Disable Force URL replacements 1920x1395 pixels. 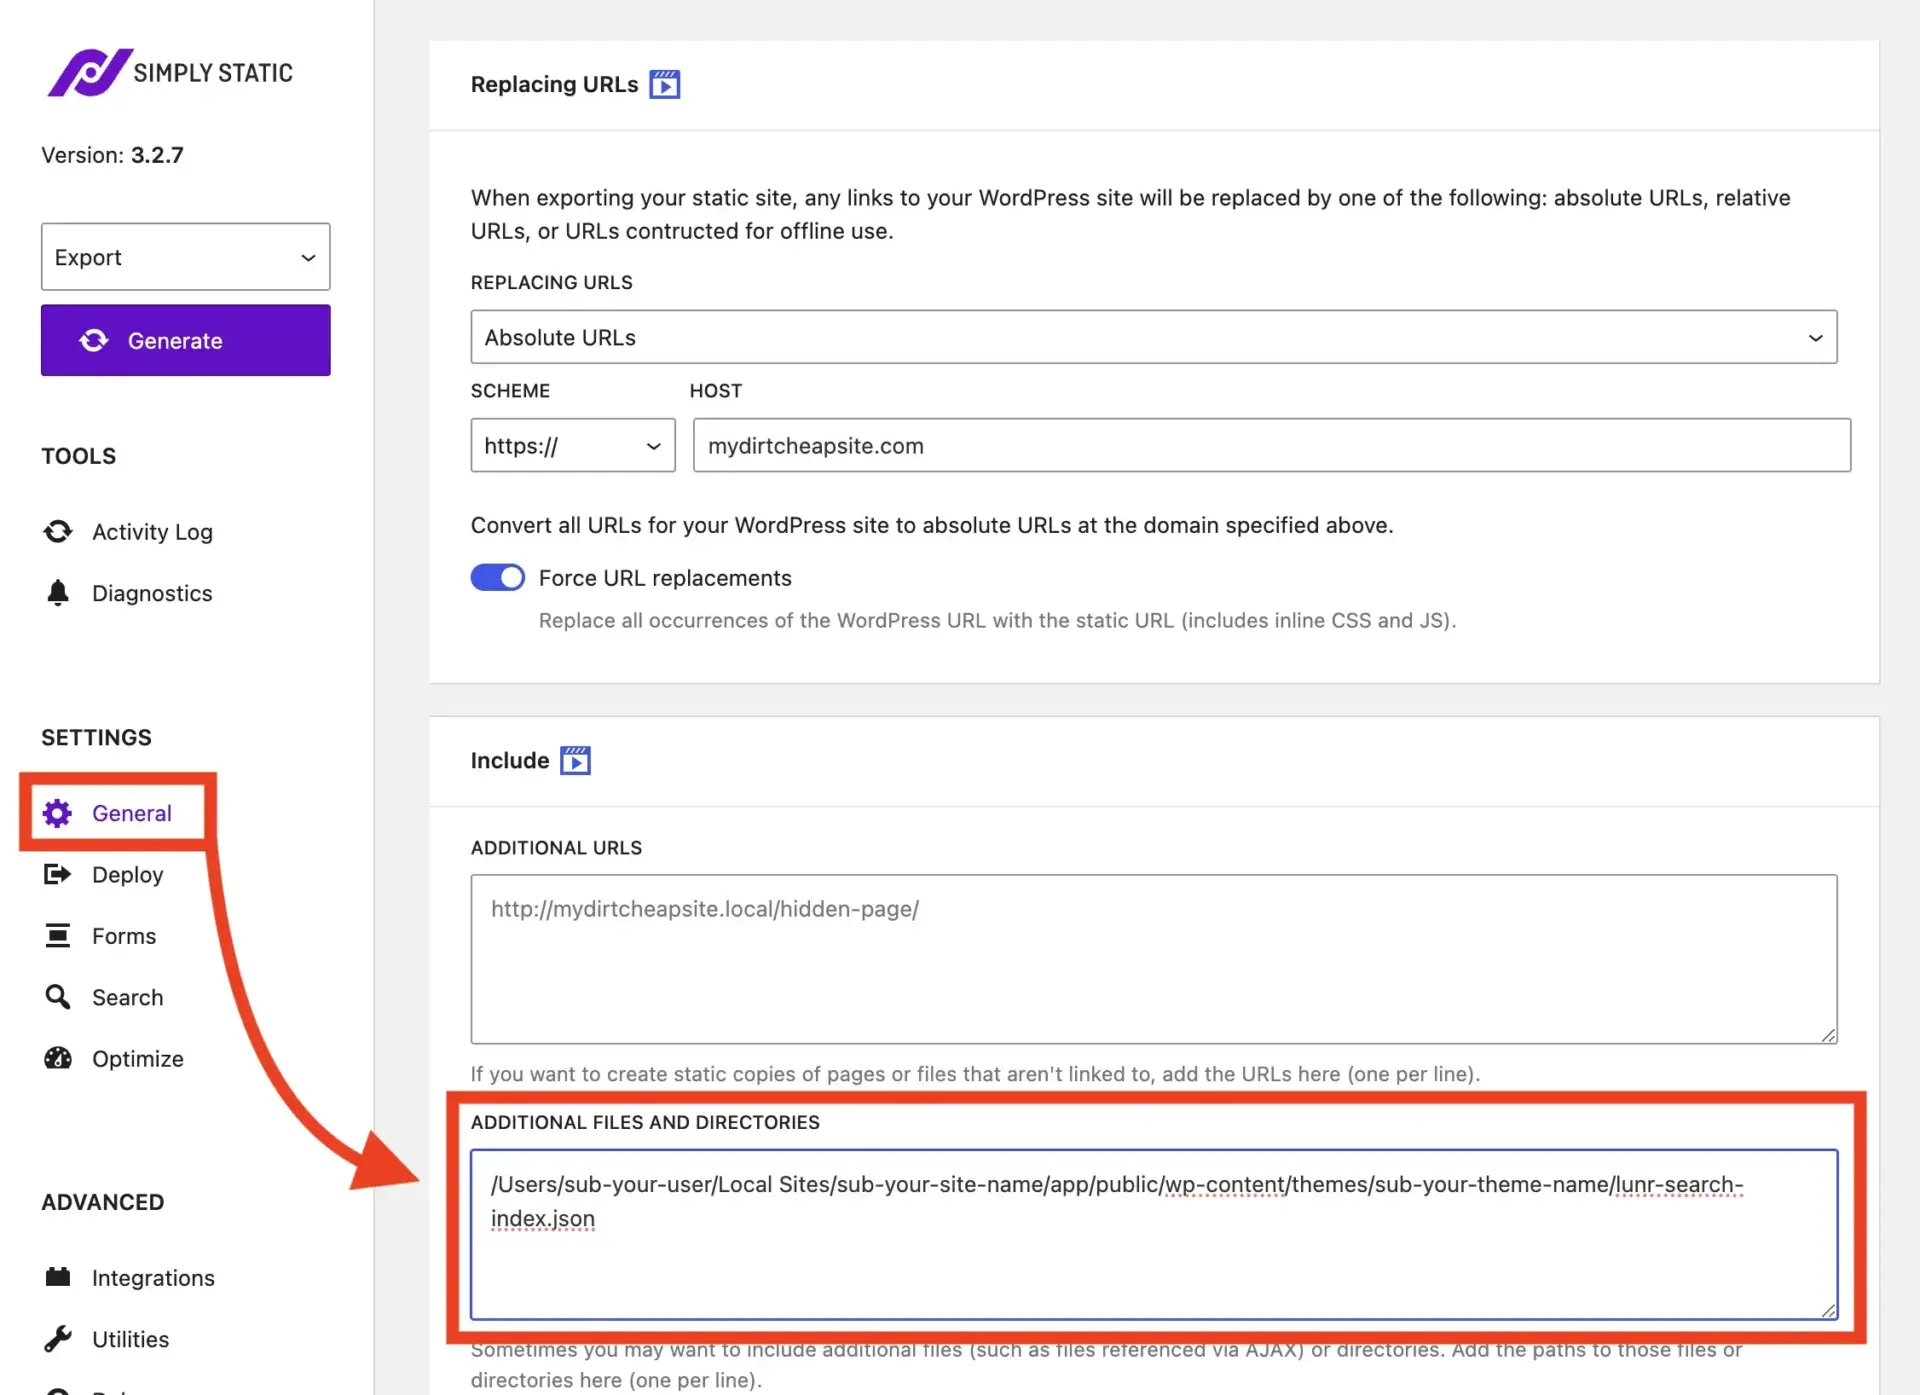tap(497, 577)
